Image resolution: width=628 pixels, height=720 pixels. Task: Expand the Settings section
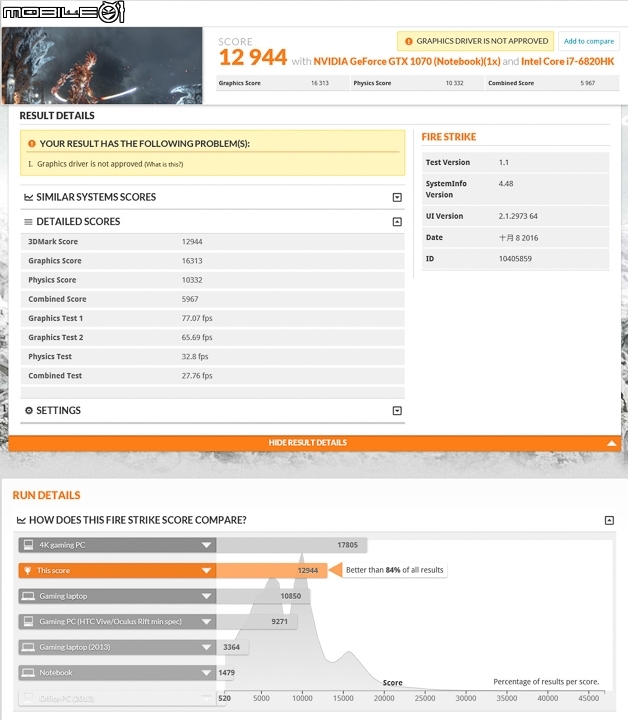click(x=397, y=411)
